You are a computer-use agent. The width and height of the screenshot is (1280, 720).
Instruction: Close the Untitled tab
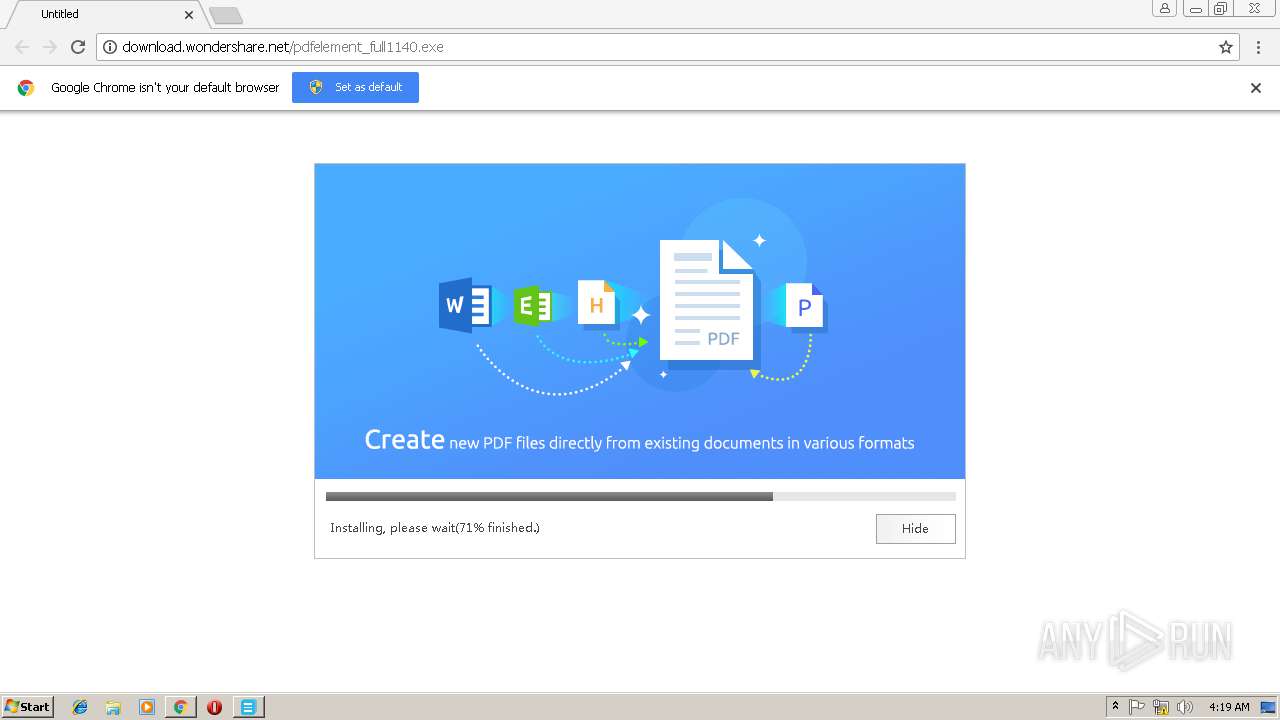click(x=189, y=14)
